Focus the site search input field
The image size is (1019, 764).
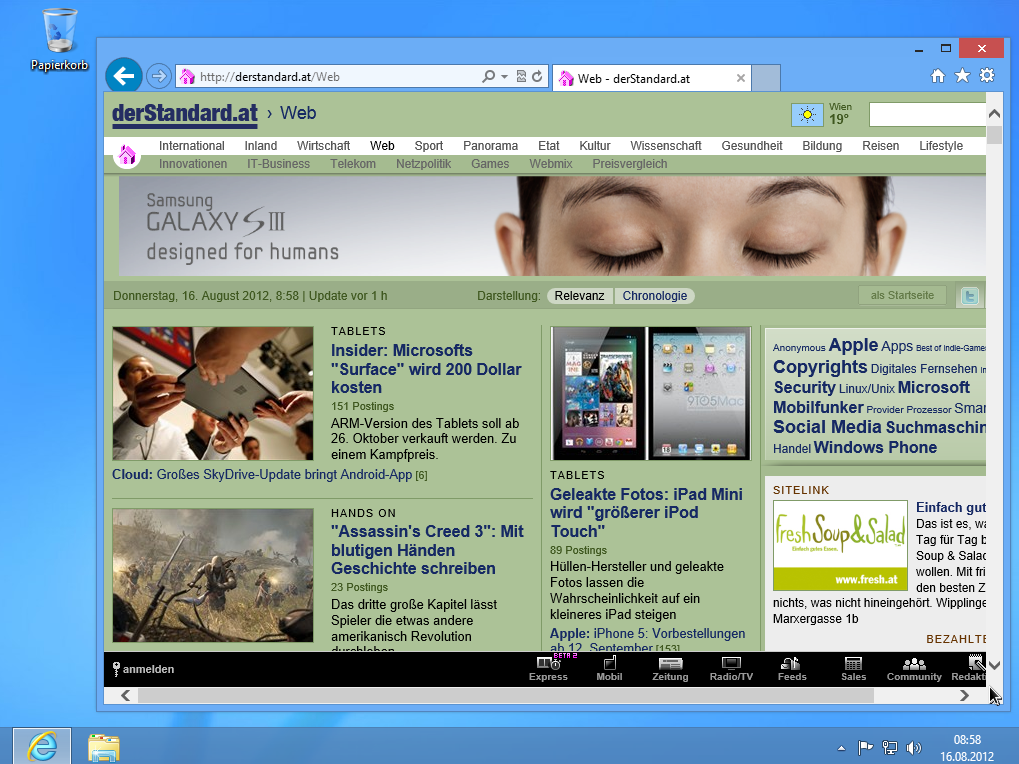tap(927, 115)
